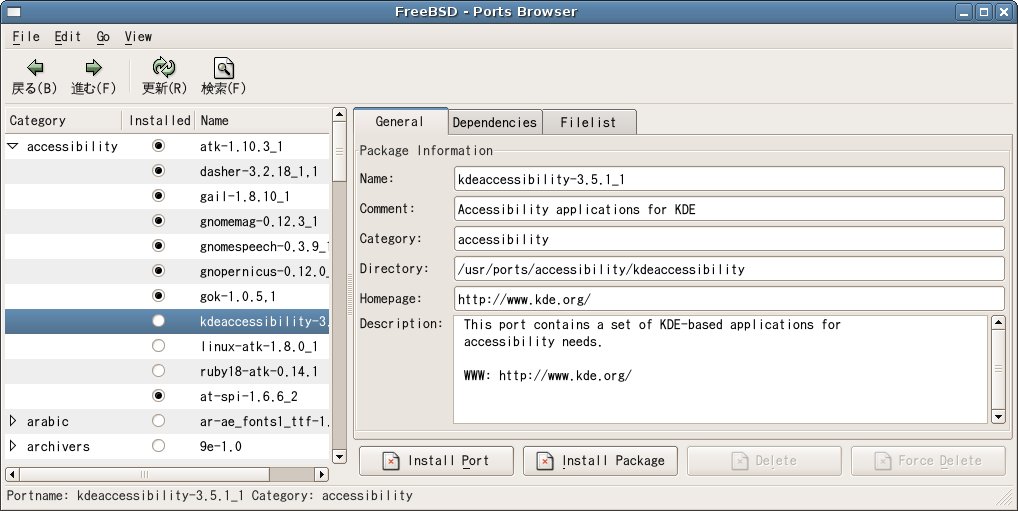The width and height of the screenshot is (1018, 511).
Task: Toggle installed radio for ar-ae_fonts1_ttf
Action: click(x=158, y=421)
